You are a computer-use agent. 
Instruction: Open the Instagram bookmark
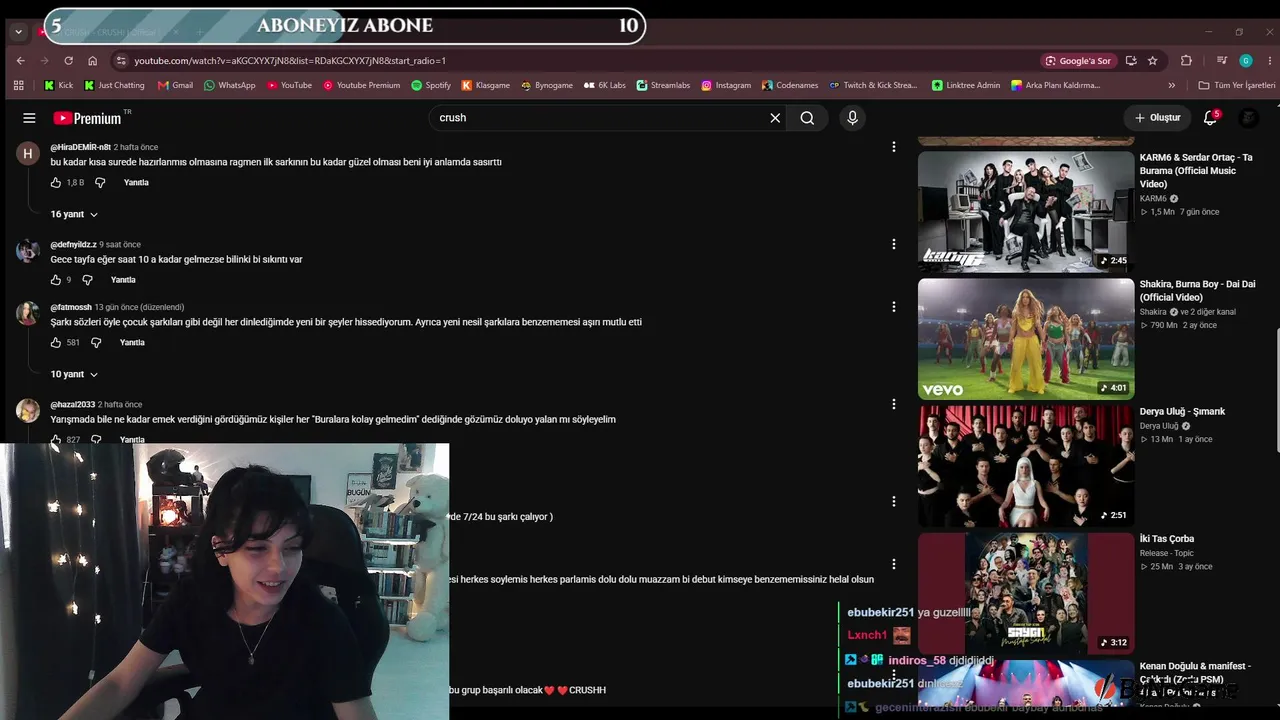(726, 85)
